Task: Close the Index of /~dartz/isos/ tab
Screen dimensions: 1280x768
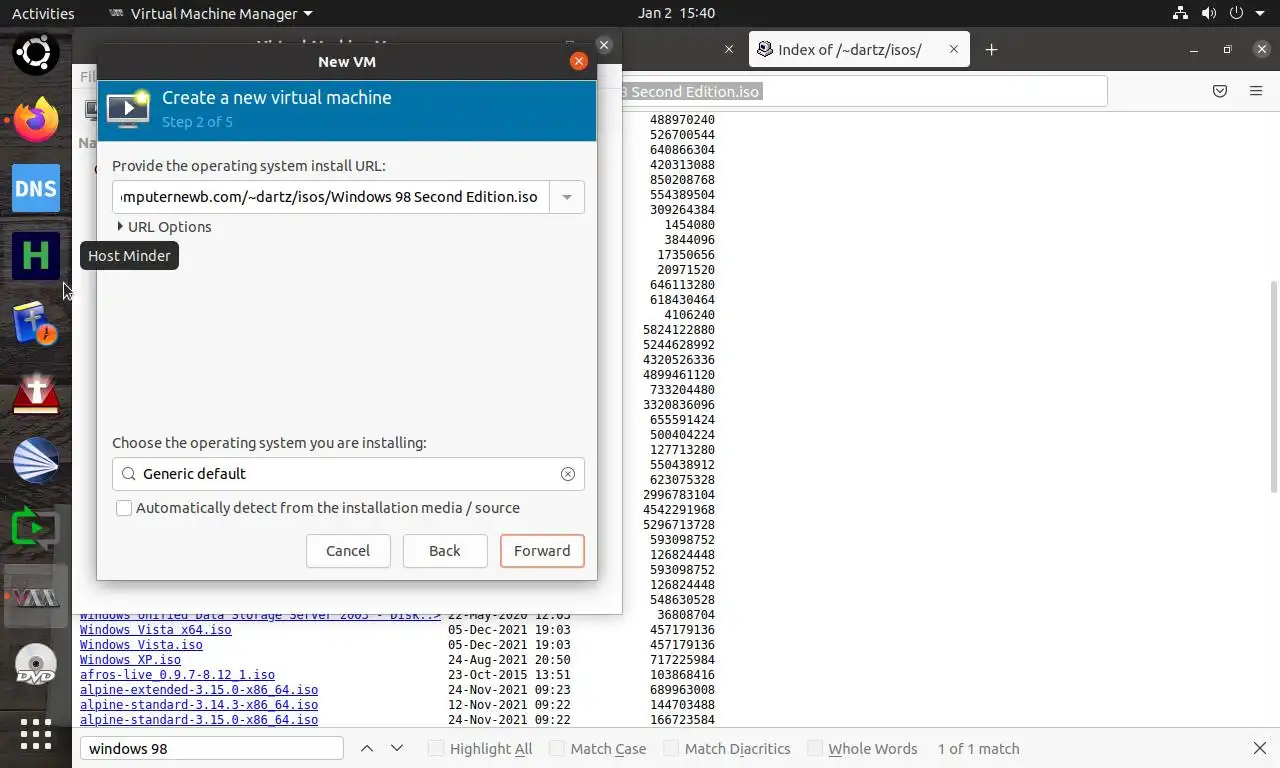Action: 954,49
